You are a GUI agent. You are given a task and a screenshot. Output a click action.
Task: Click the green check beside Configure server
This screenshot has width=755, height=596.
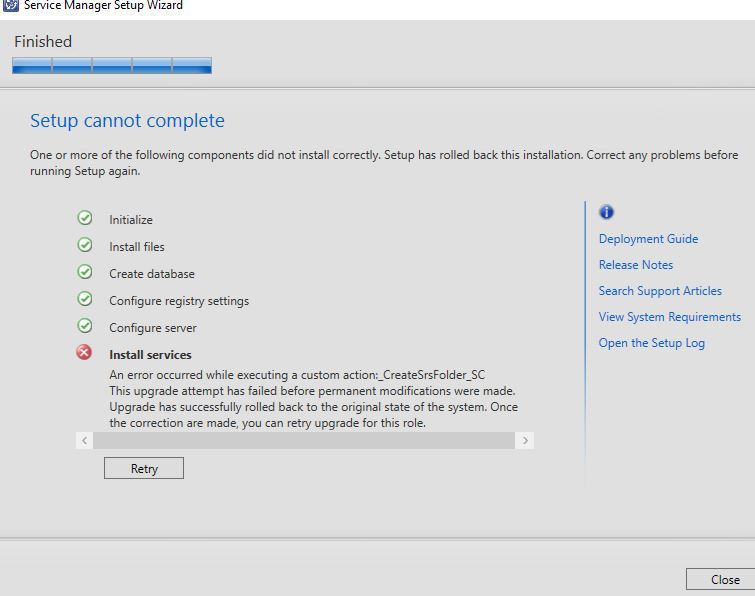click(85, 325)
